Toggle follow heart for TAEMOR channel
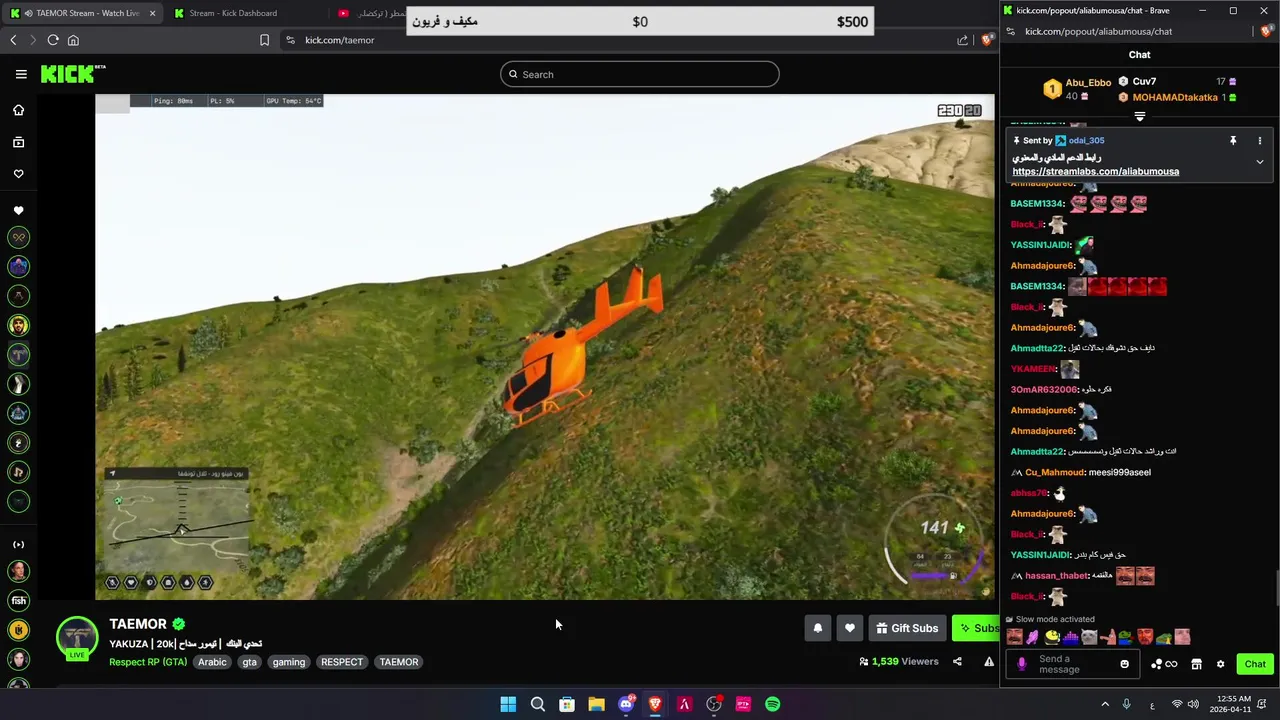1280x720 pixels. (x=849, y=628)
